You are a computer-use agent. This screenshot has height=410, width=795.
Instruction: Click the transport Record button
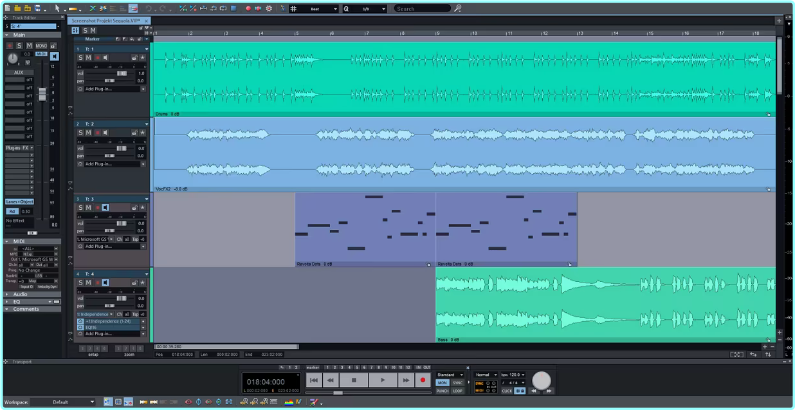point(423,380)
